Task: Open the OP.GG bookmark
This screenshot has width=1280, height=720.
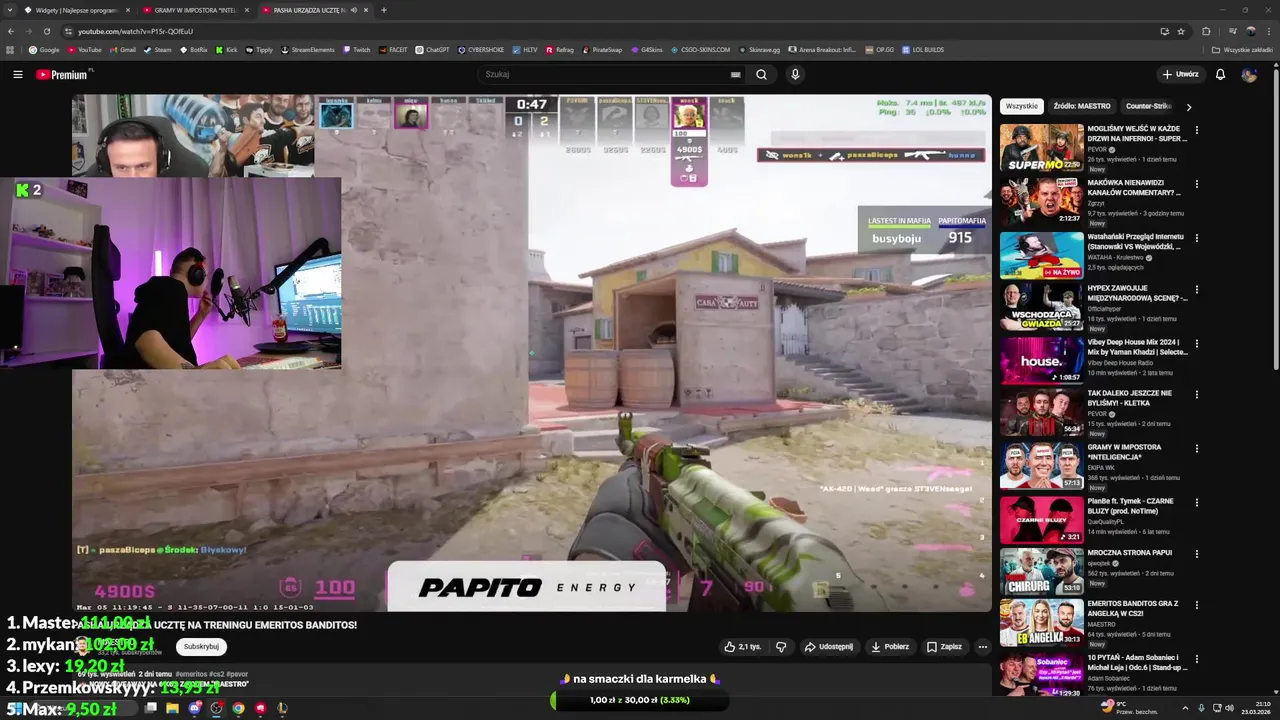Action: tap(880, 49)
